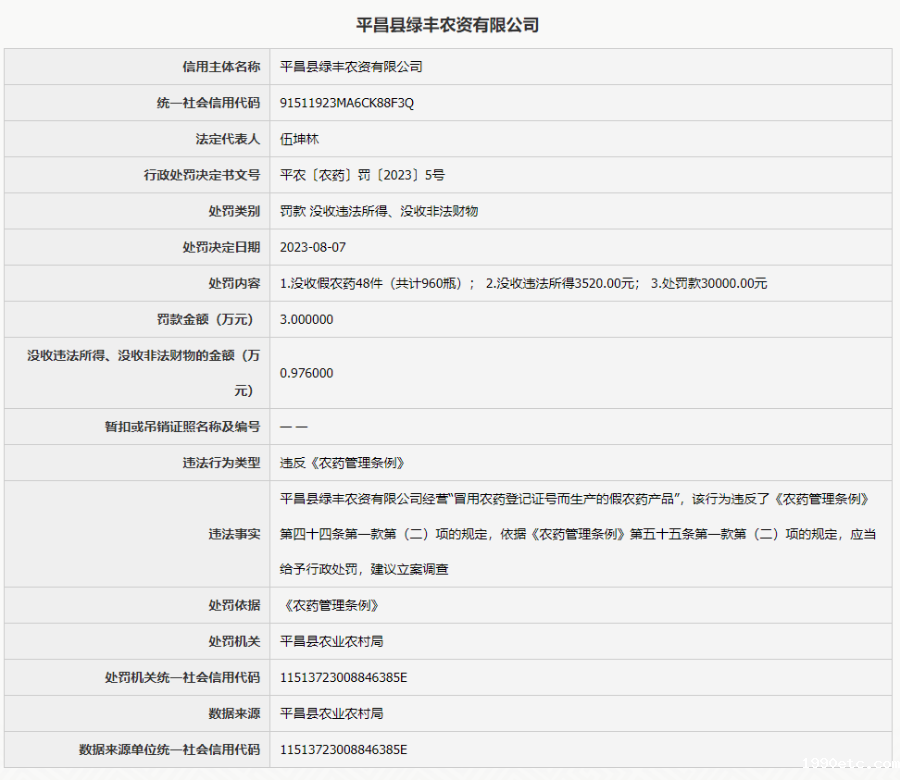Click the fine amount value 3.000000
Viewport: 900px width, 780px height.
(307, 320)
